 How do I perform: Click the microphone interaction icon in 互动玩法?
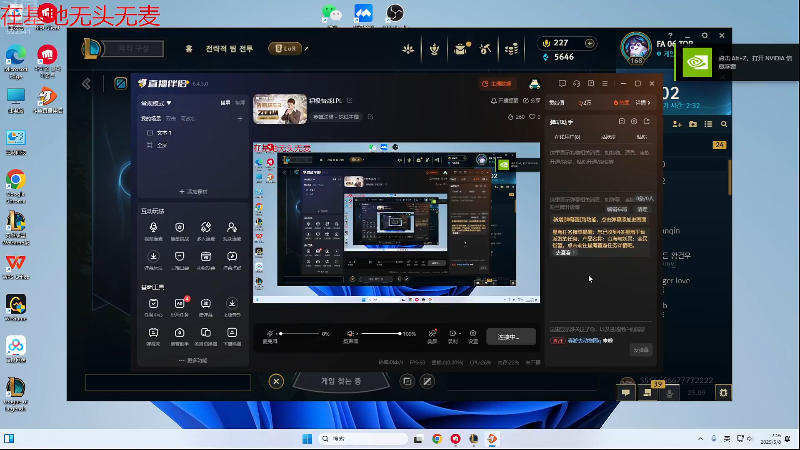(154, 227)
